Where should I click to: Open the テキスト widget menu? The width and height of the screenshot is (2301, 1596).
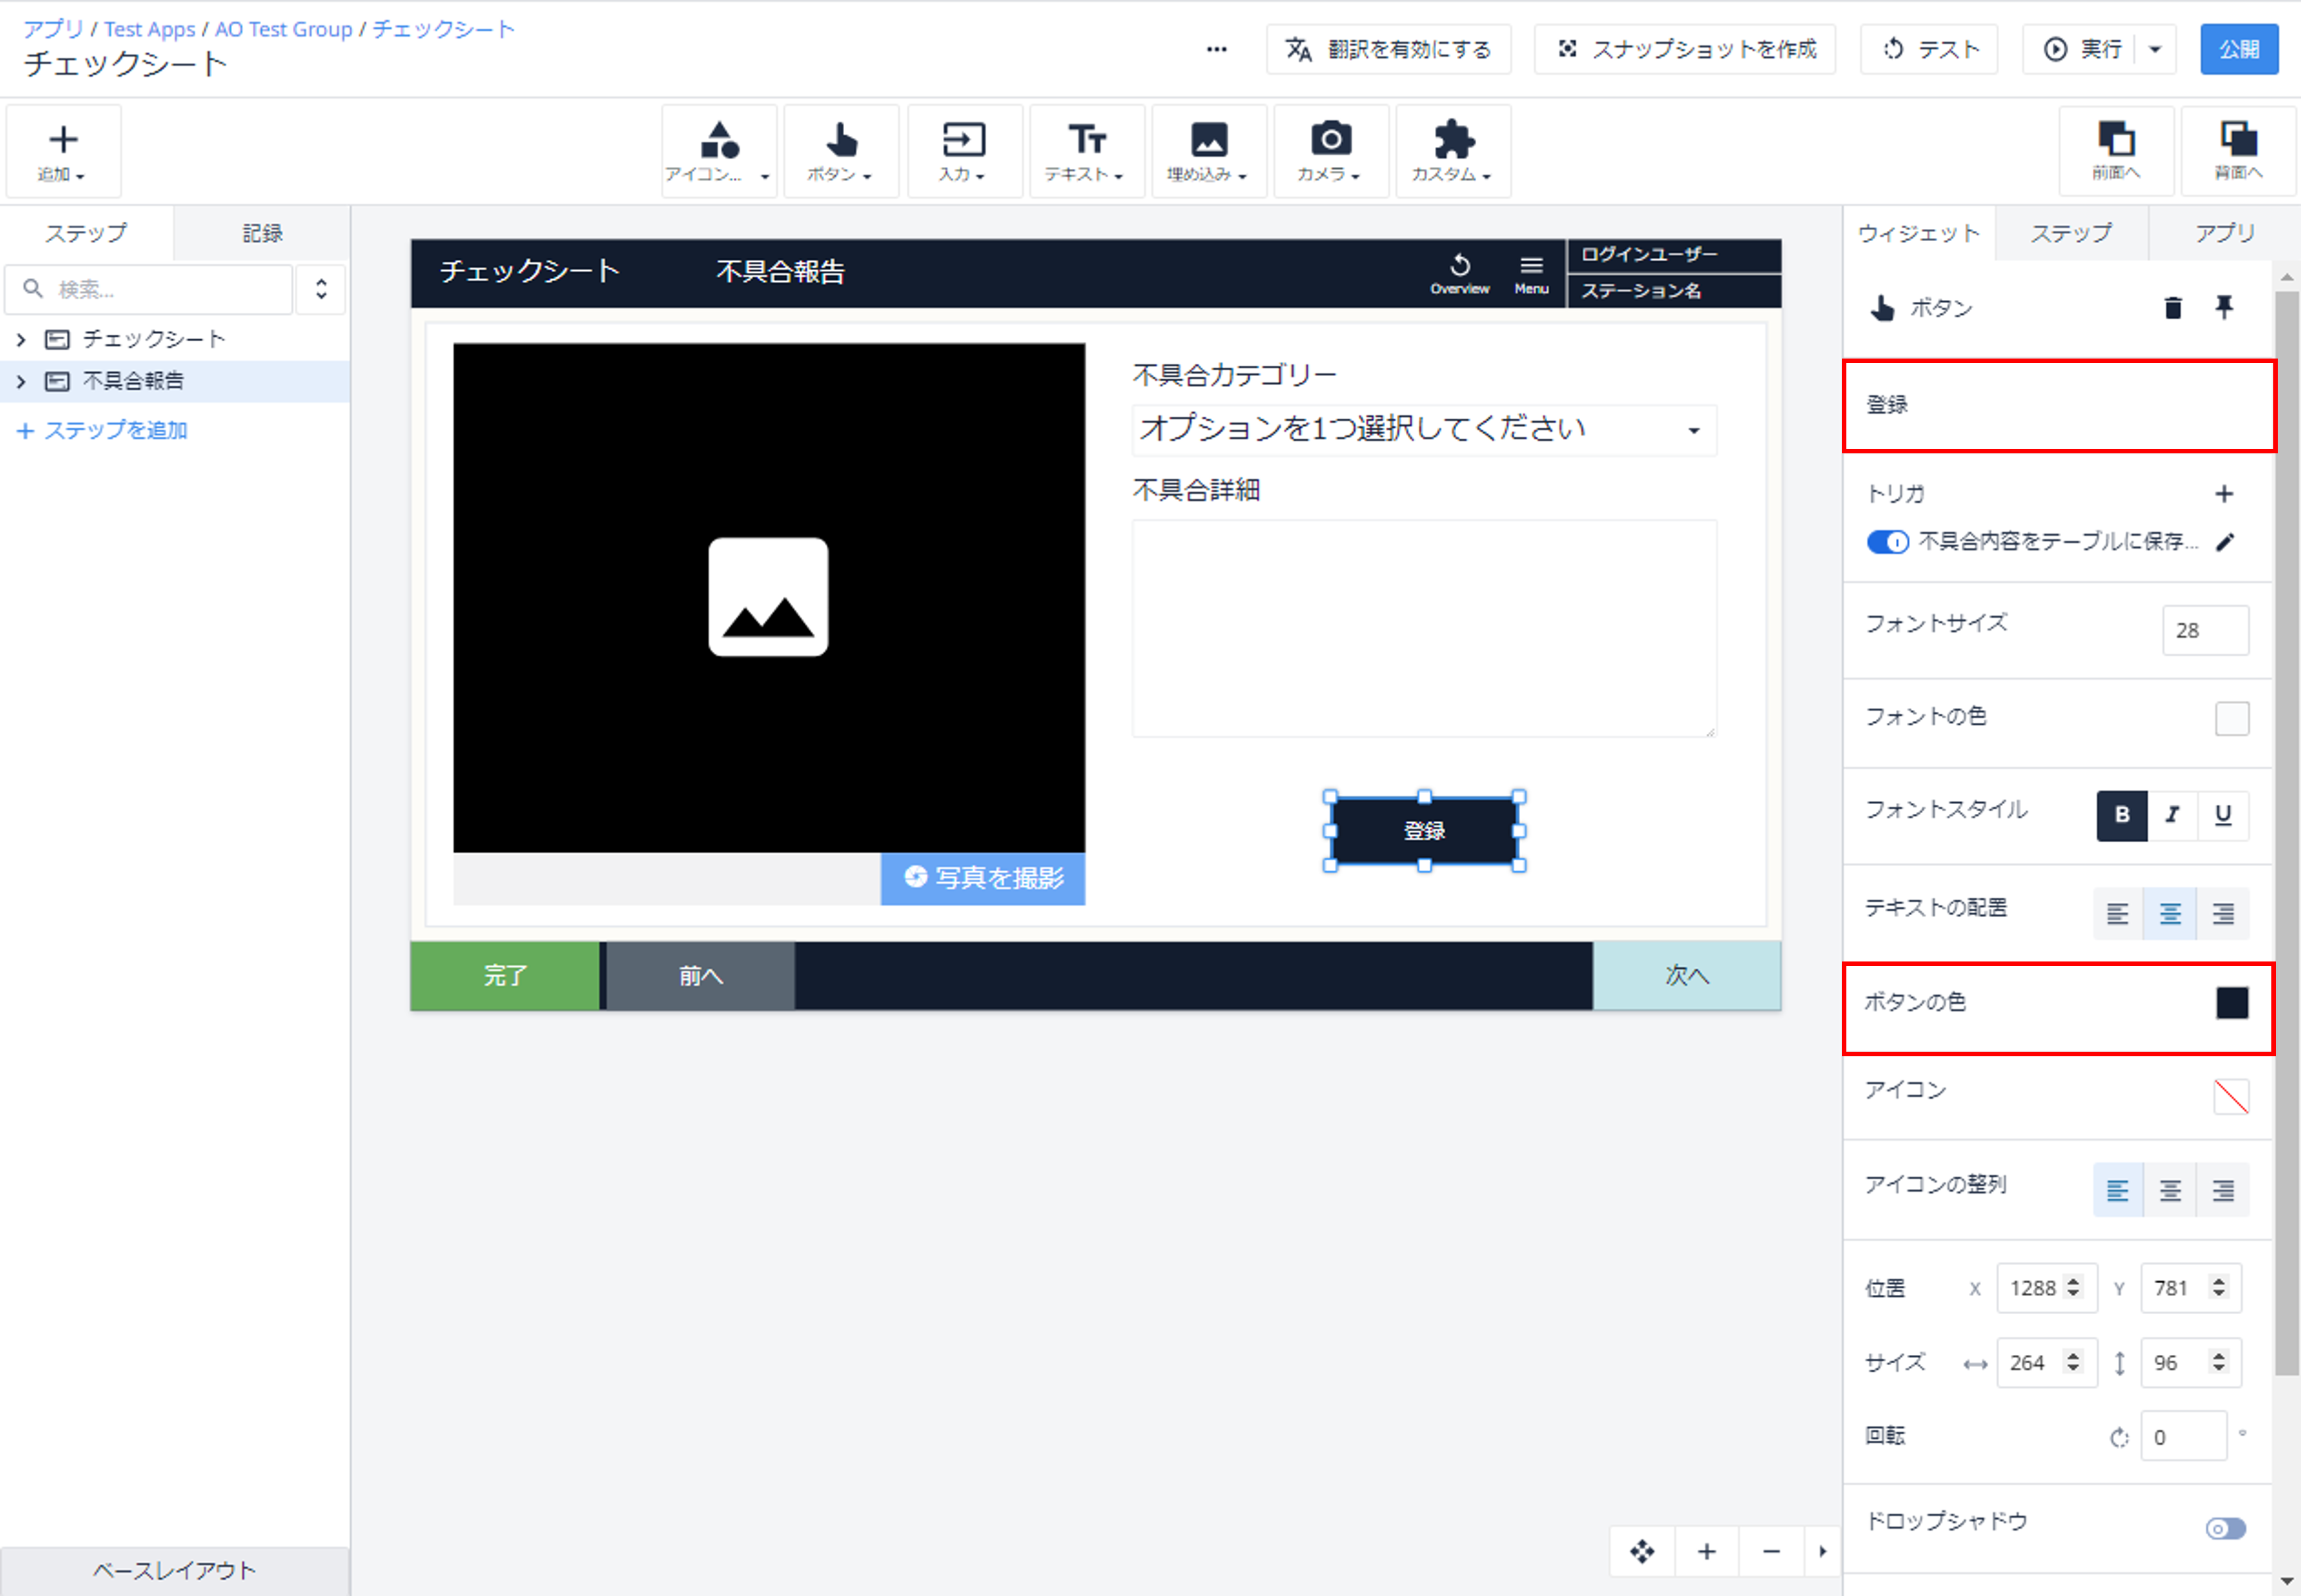click(x=1086, y=152)
